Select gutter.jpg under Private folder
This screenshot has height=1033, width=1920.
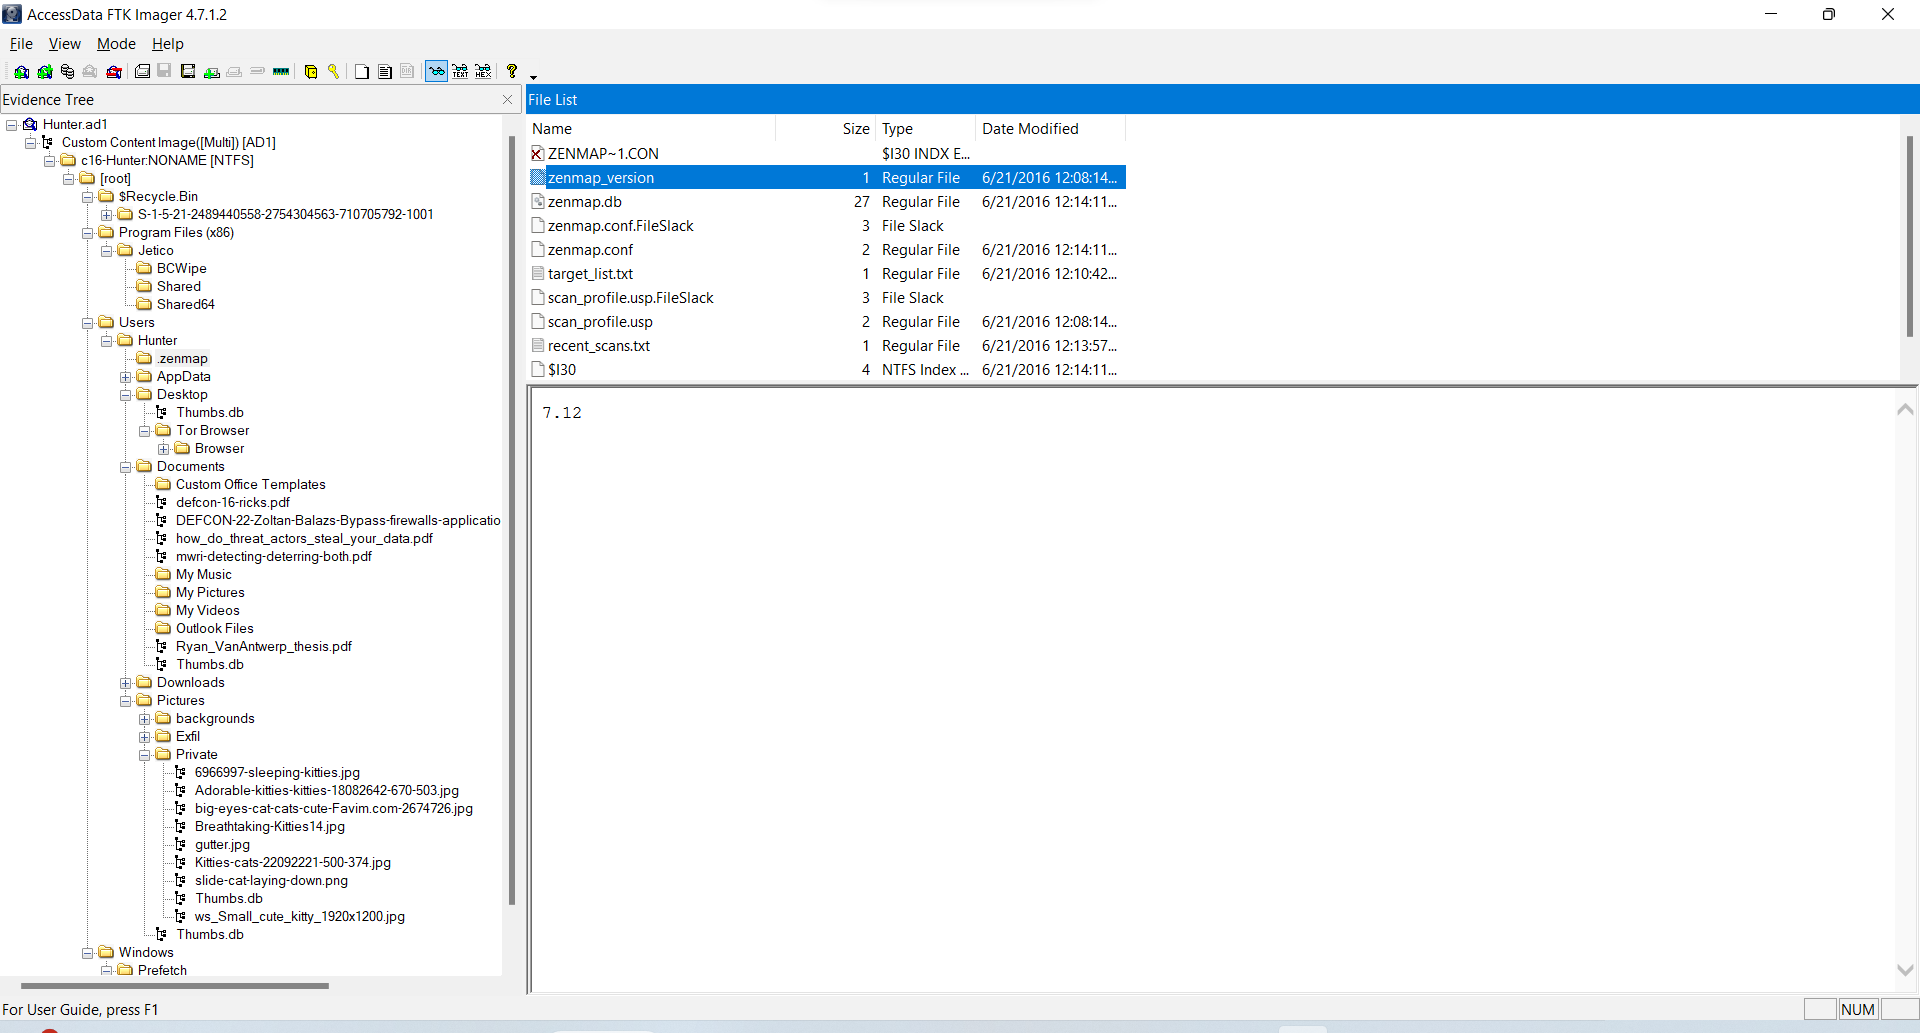click(222, 845)
